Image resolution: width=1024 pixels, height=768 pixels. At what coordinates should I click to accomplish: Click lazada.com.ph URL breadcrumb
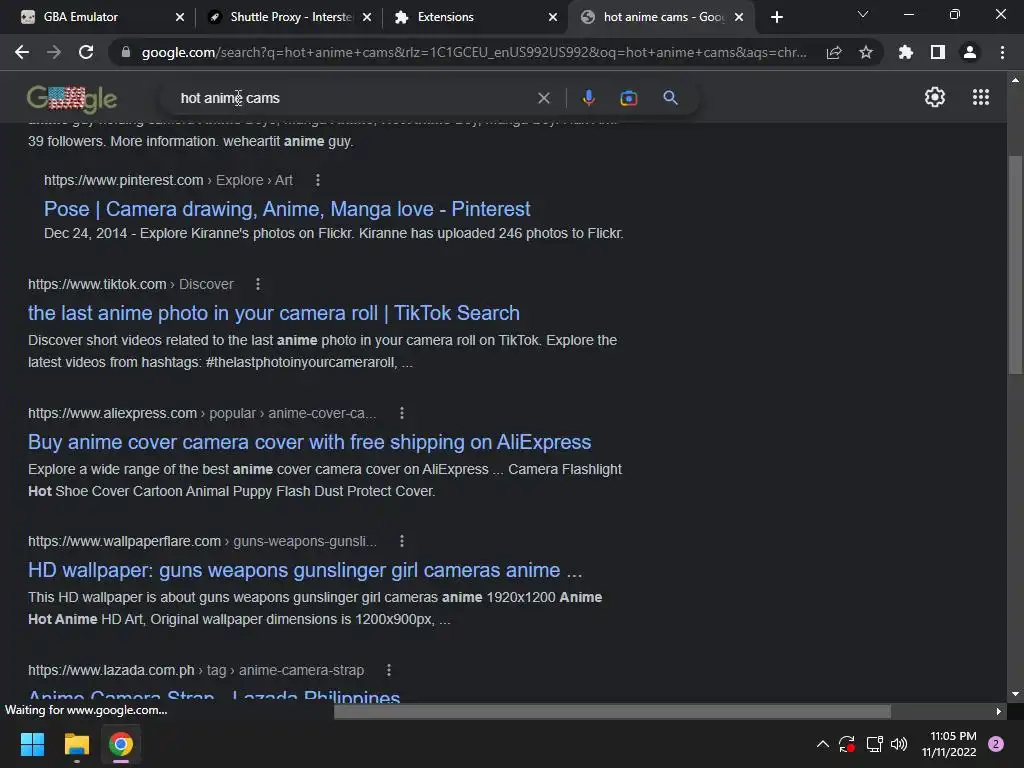point(196,670)
